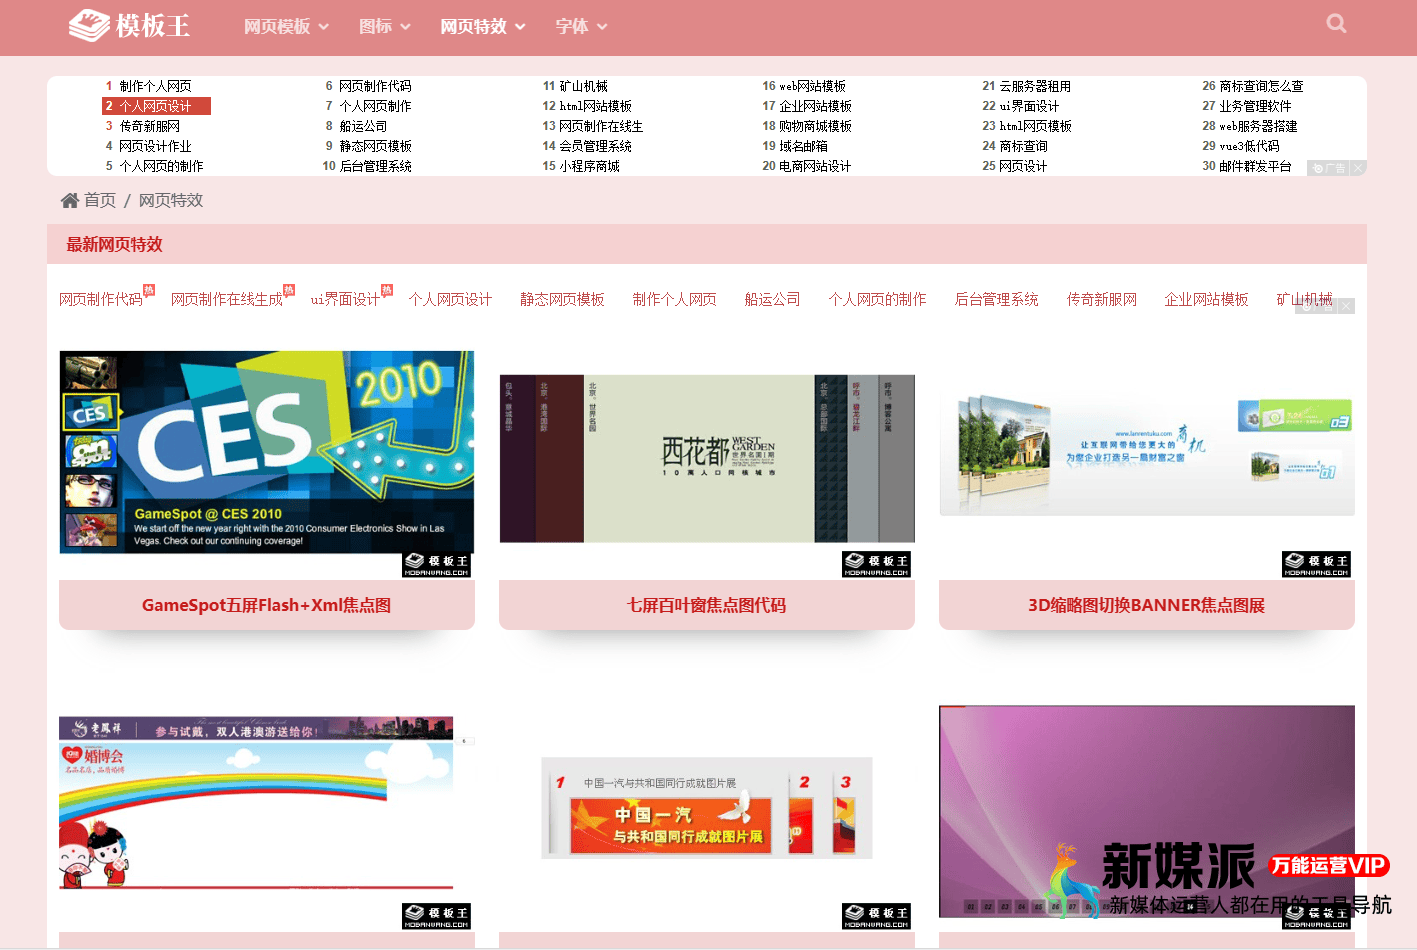Click the 模板王 site logo

click(x=129, y=26)
